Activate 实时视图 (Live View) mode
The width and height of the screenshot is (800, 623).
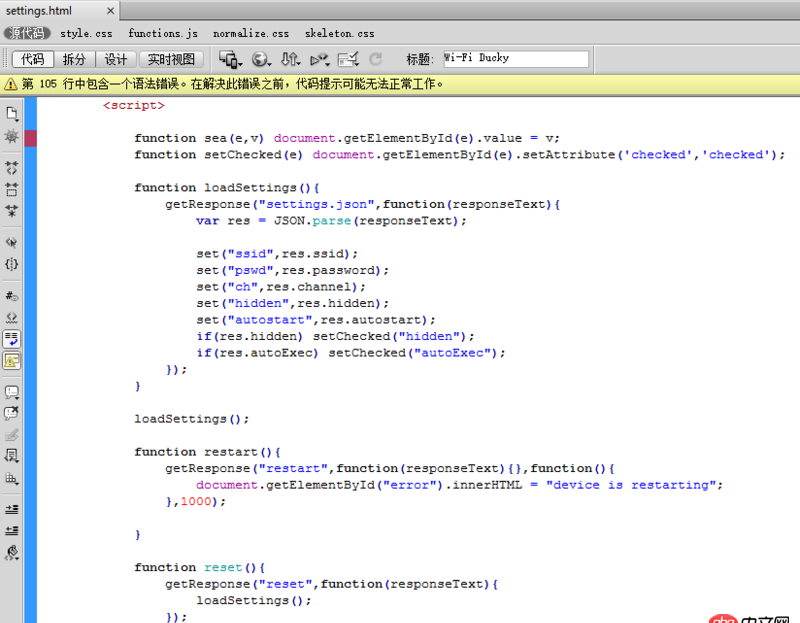point(170,58)
